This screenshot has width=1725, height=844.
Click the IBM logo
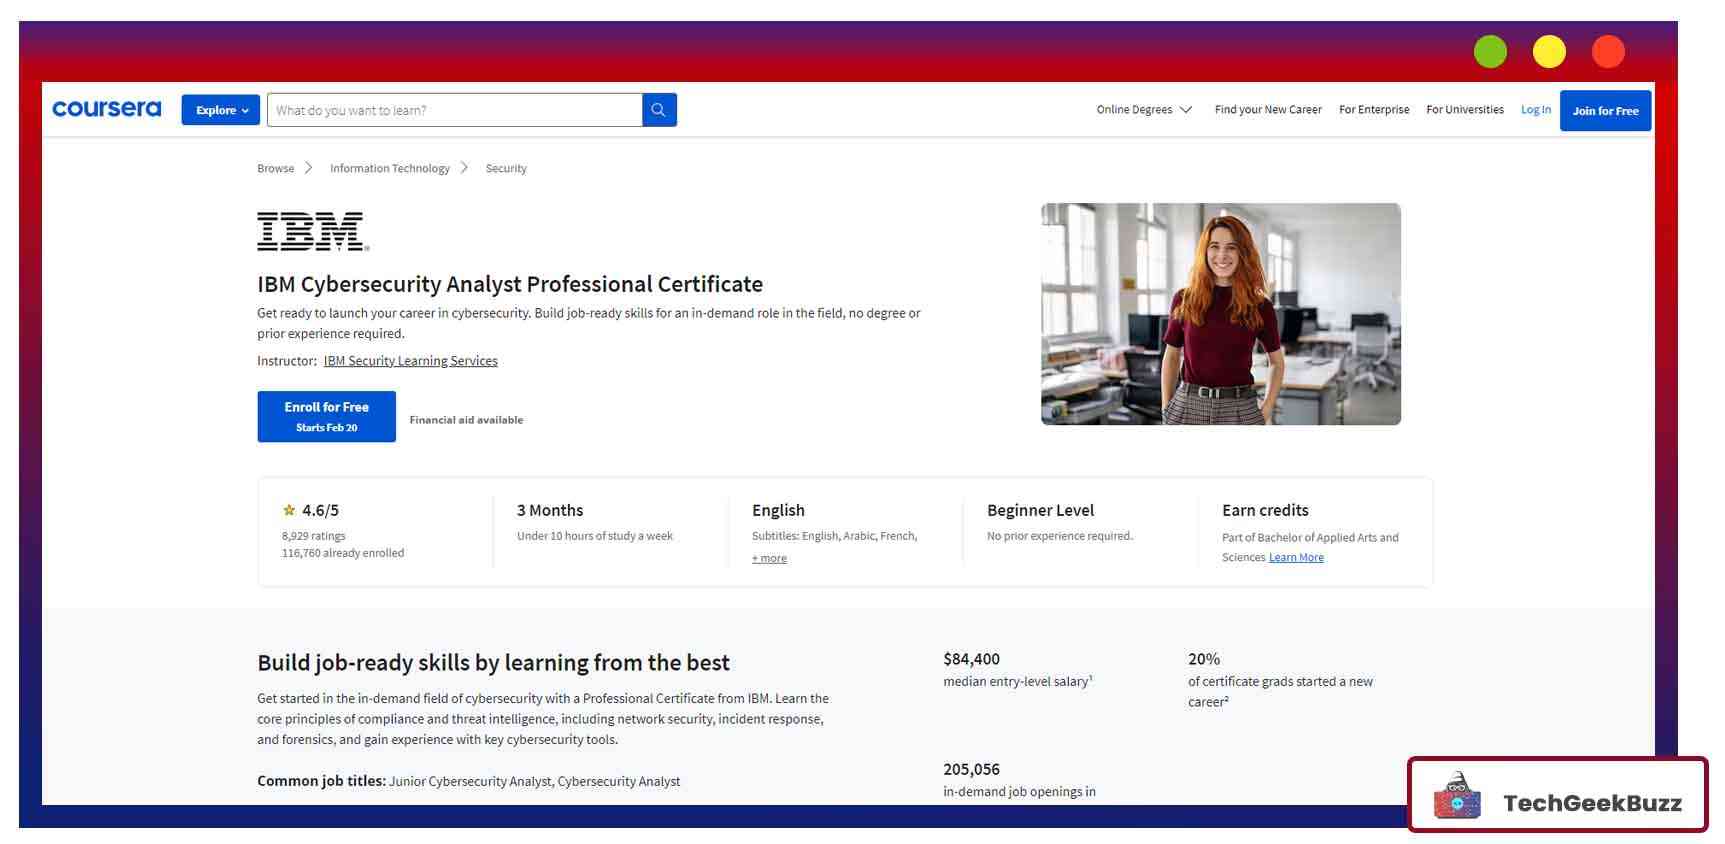pos(313,231)
